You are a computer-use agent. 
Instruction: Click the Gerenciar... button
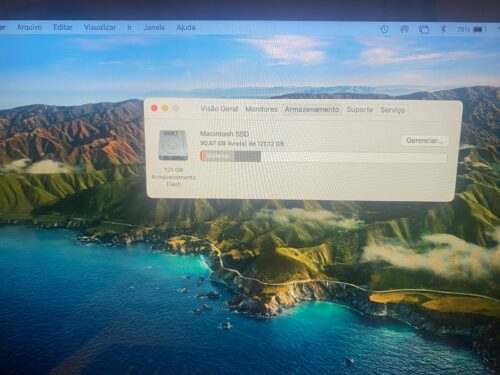(x=424, y=140)
